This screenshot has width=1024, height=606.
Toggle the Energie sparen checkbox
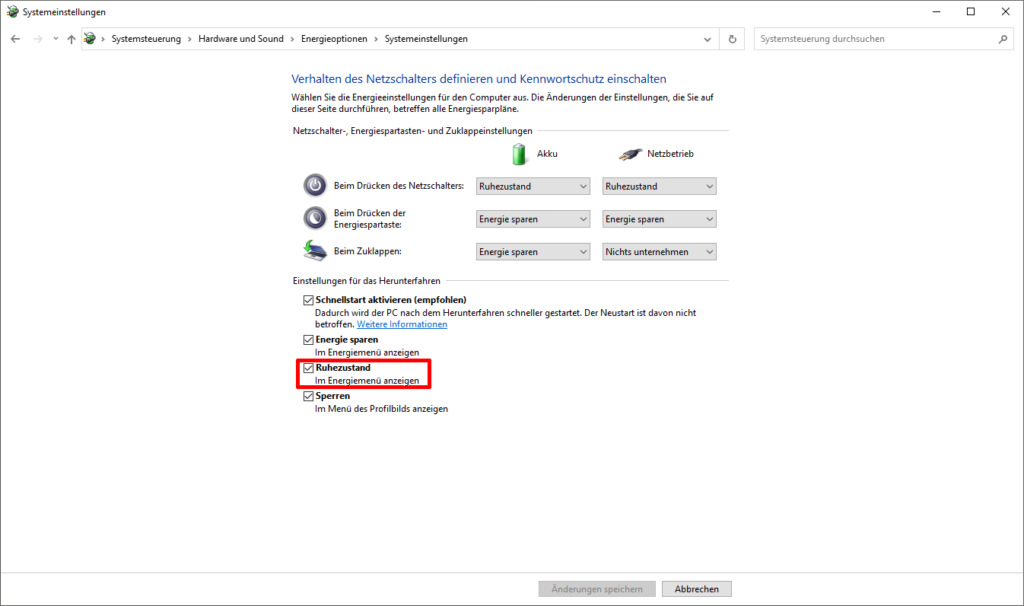click(309, 340)
